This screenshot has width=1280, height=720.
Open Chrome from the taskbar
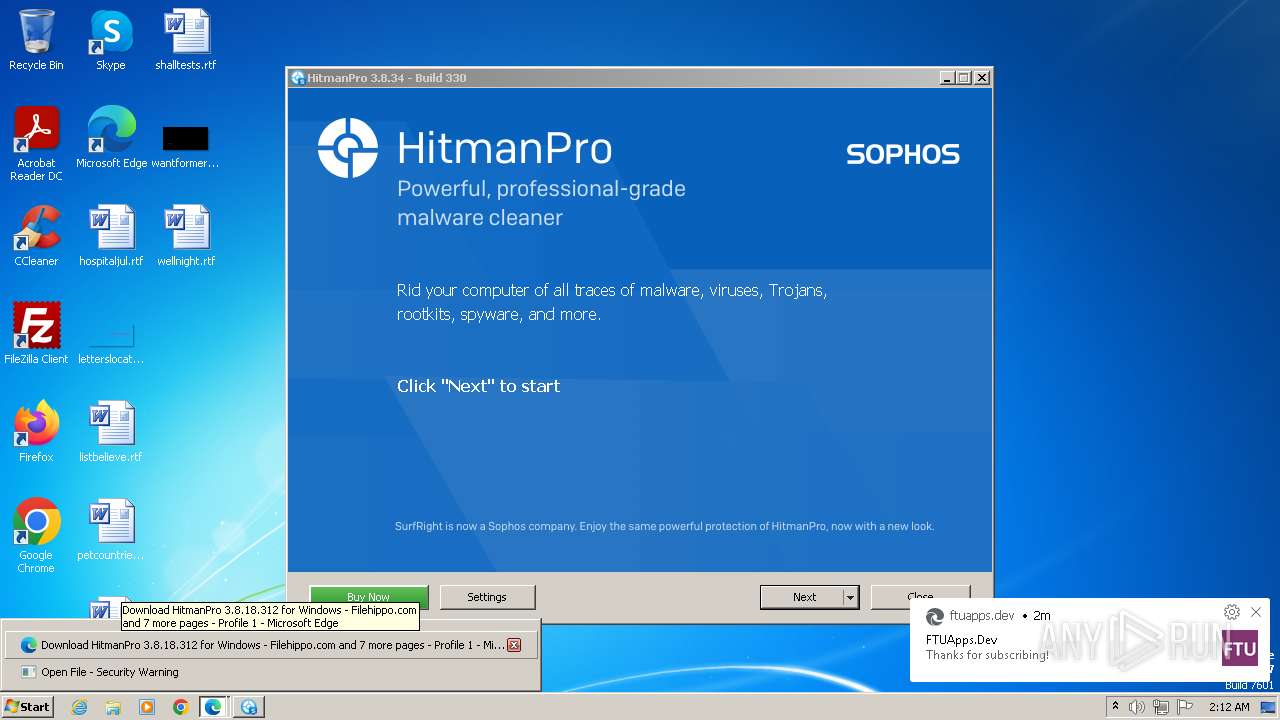(181, 707)
